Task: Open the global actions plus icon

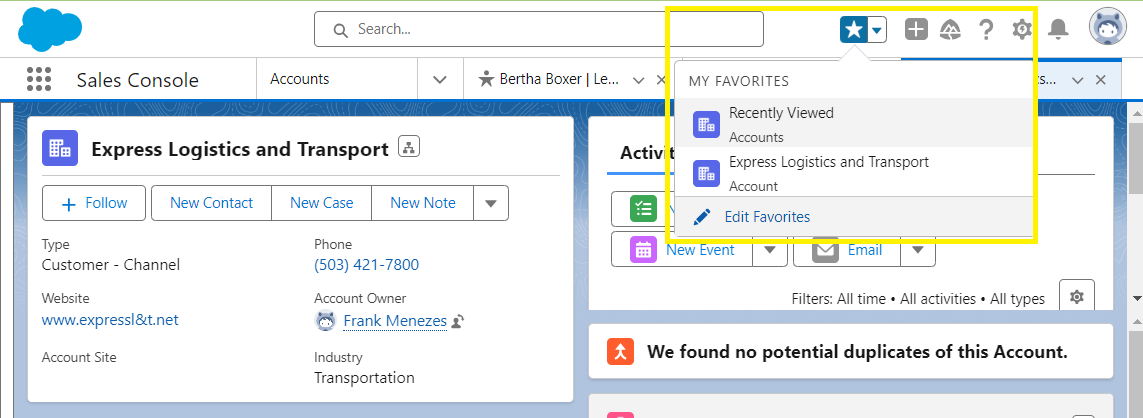Action: coord(916,29)
